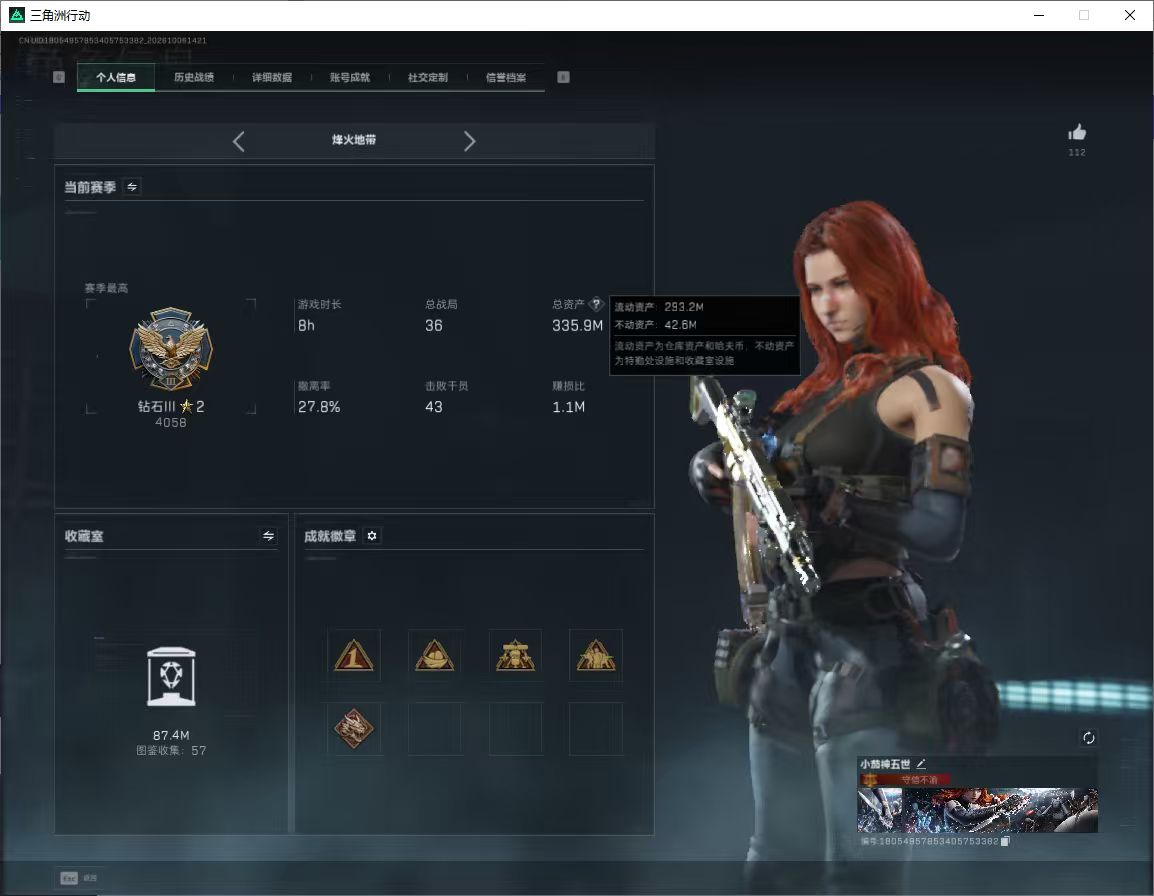The image size is (1154, 896).
Task: Click the refresh character icon
Action: [x=1088, y=738]
